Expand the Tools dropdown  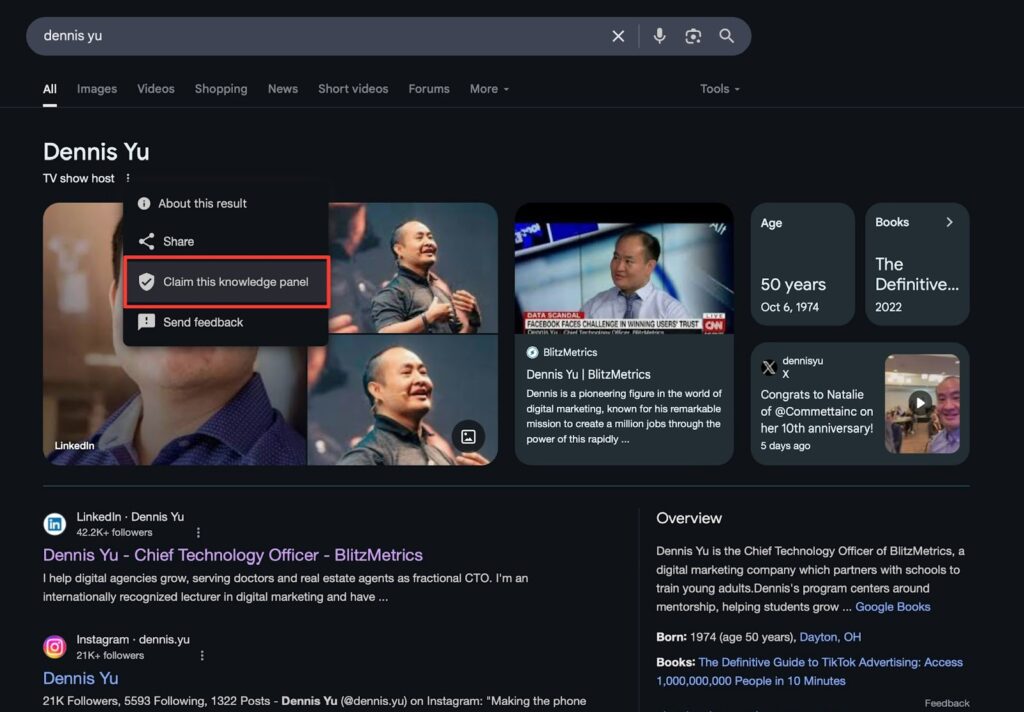[720, 89]
